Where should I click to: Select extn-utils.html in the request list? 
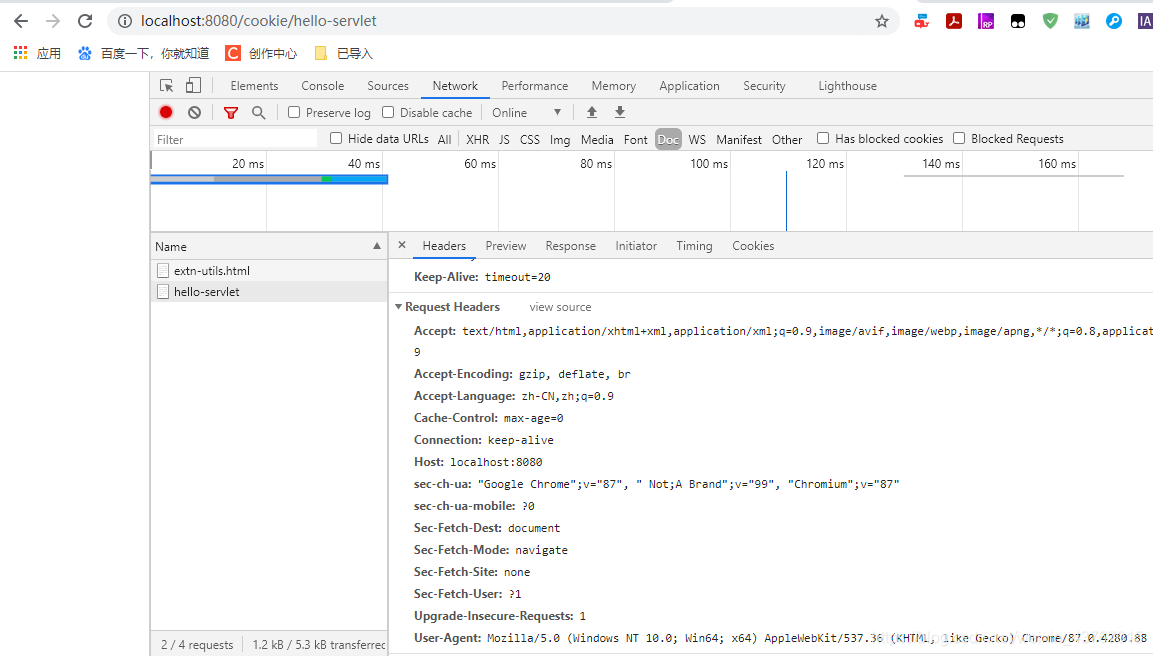pyautogui.click(x=269, y=271)
